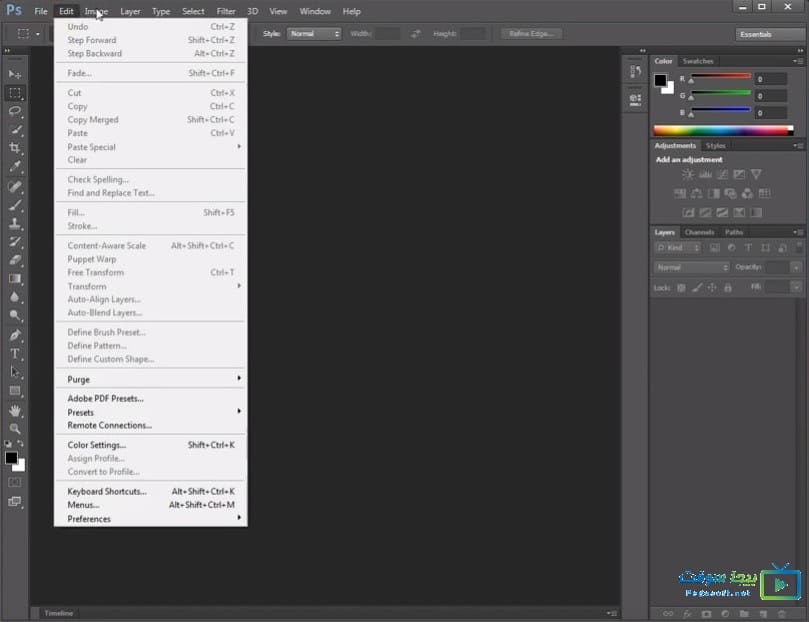Expand the Presets submenu
This screenshot has width=809, height=622.
151,412
